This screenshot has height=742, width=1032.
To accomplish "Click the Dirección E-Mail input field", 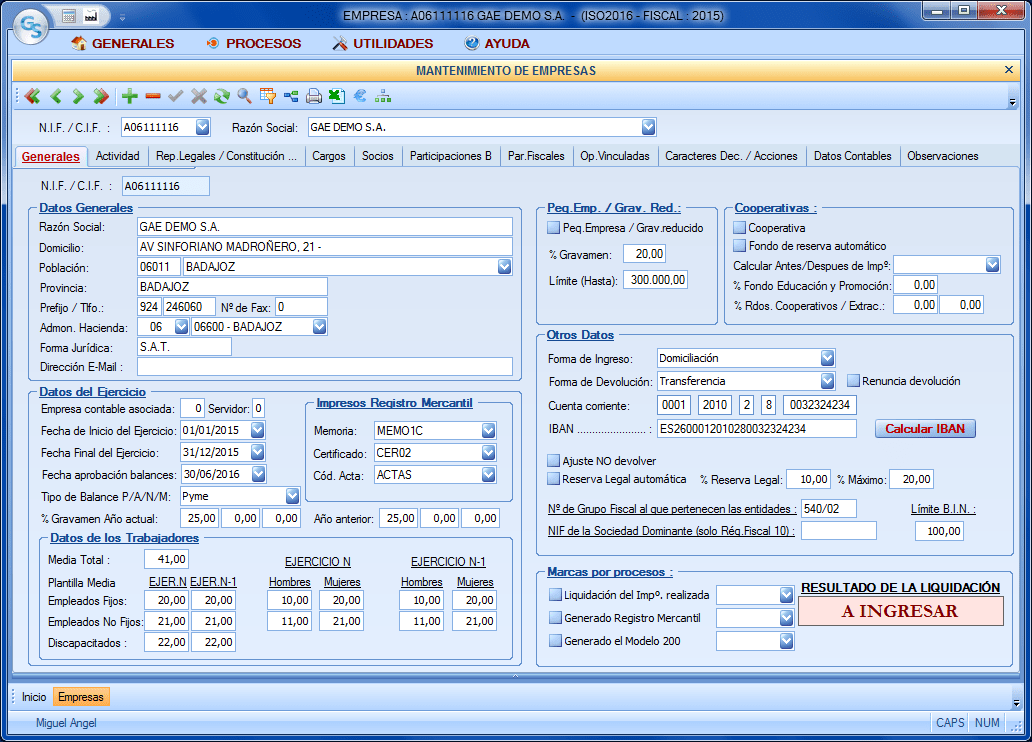I will 325,367.
